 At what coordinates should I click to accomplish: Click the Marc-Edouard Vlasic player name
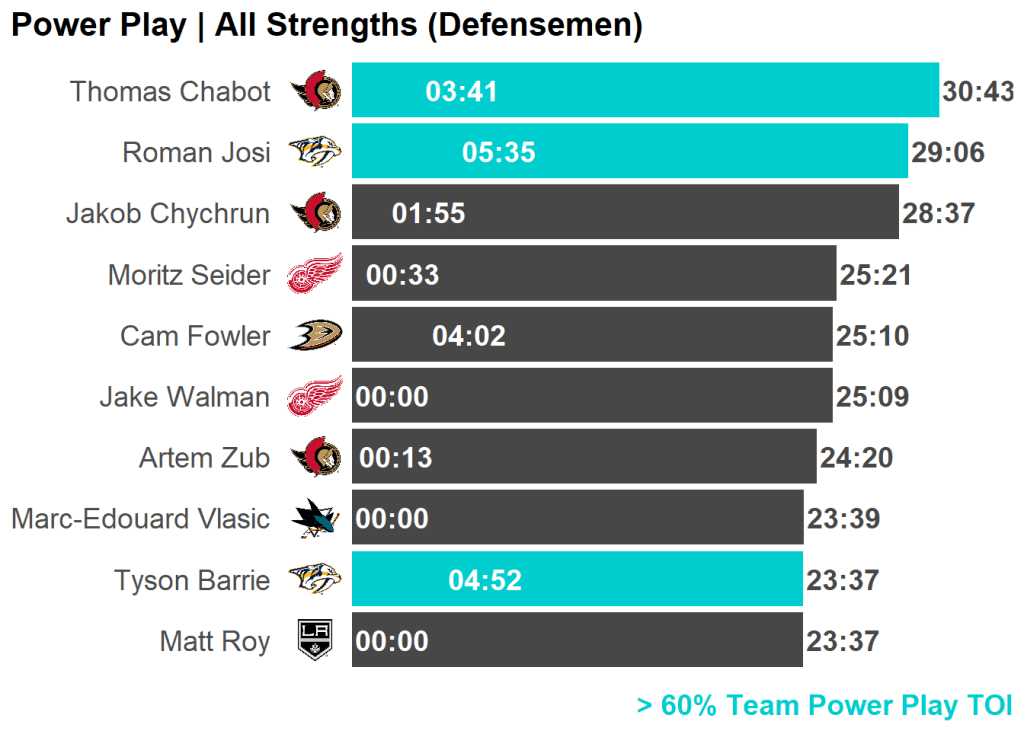[x=140, y=519]
